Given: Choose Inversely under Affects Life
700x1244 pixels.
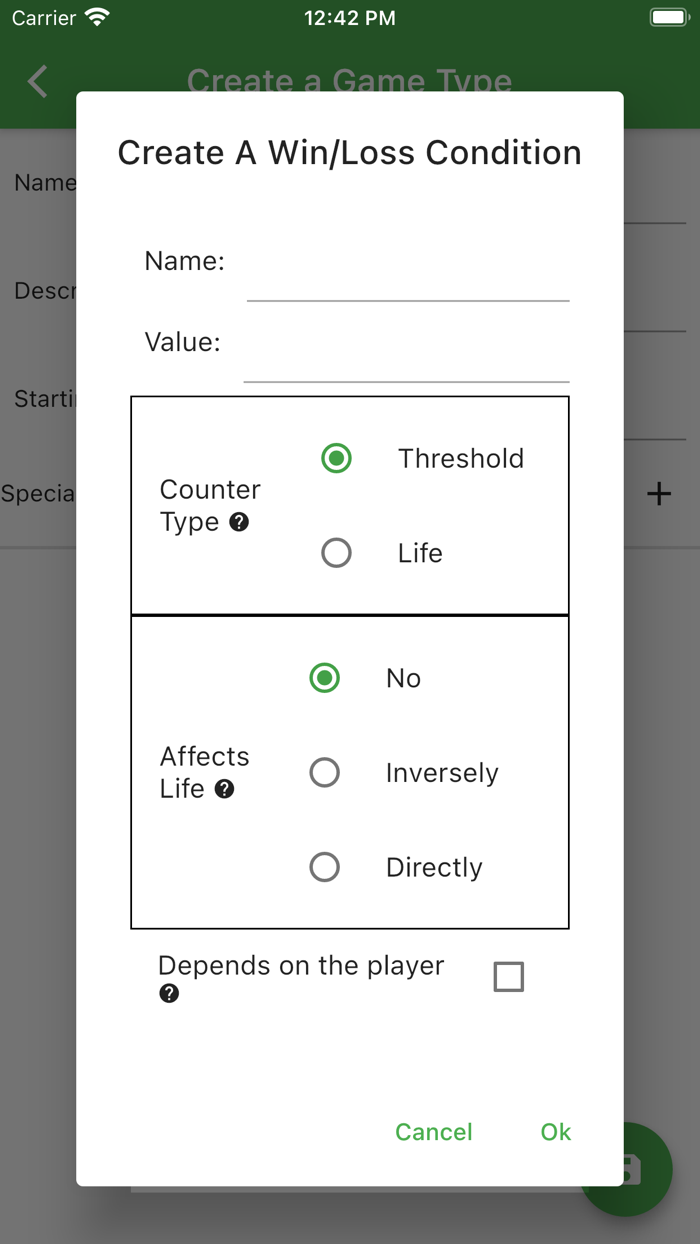Looking at the screenshot, I should (x=324, y=772).
